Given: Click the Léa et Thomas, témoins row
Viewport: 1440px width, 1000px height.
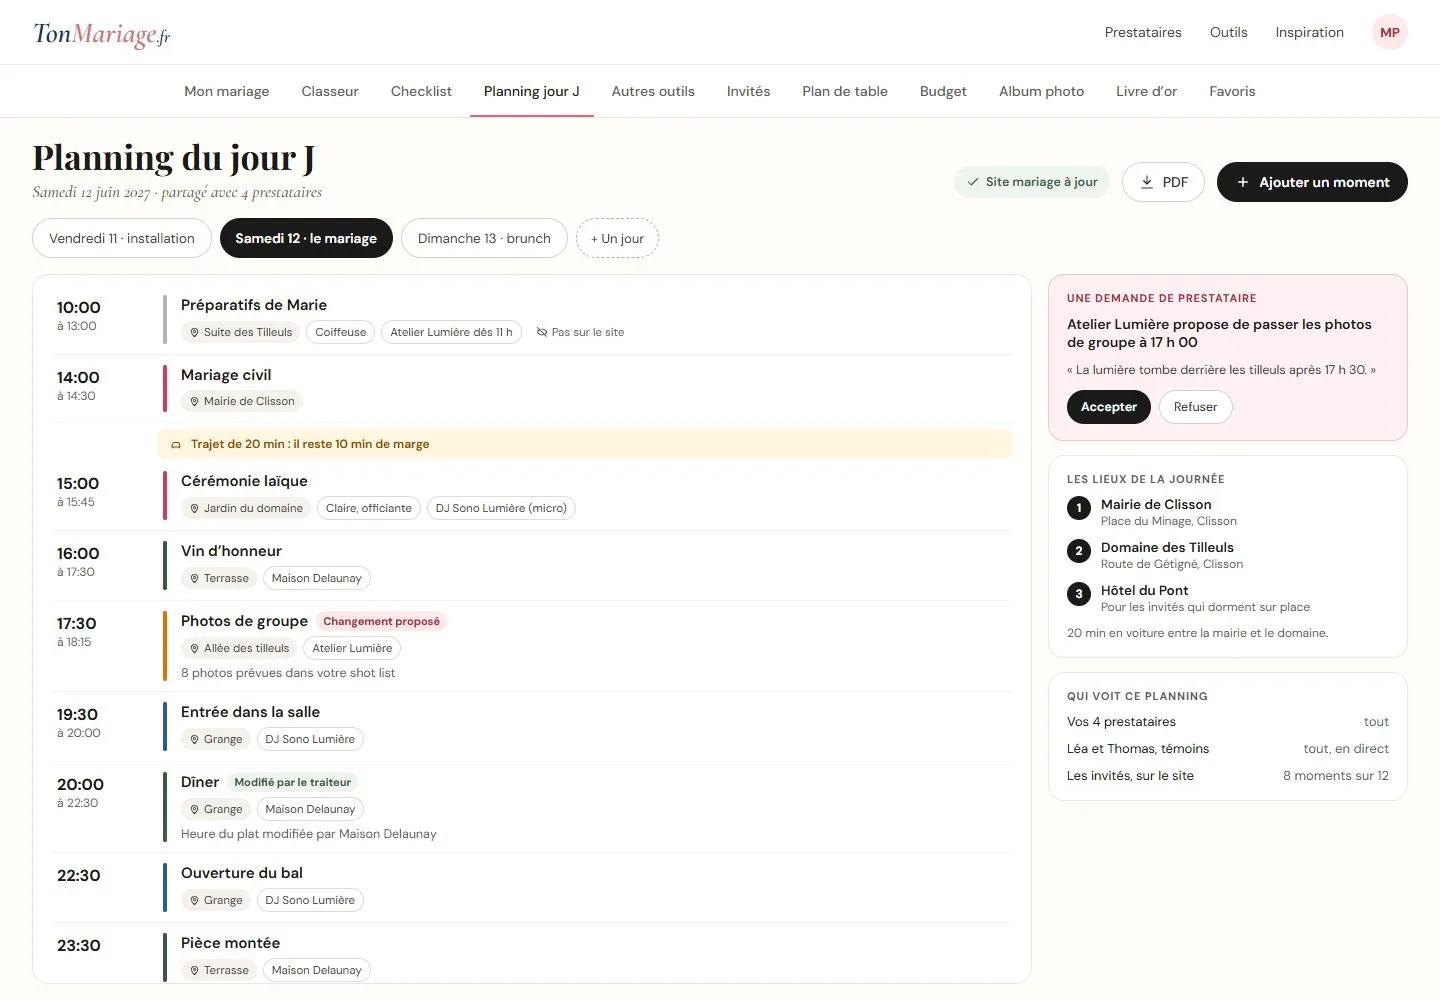Looking at the screenshot, I should (1228, 749).
